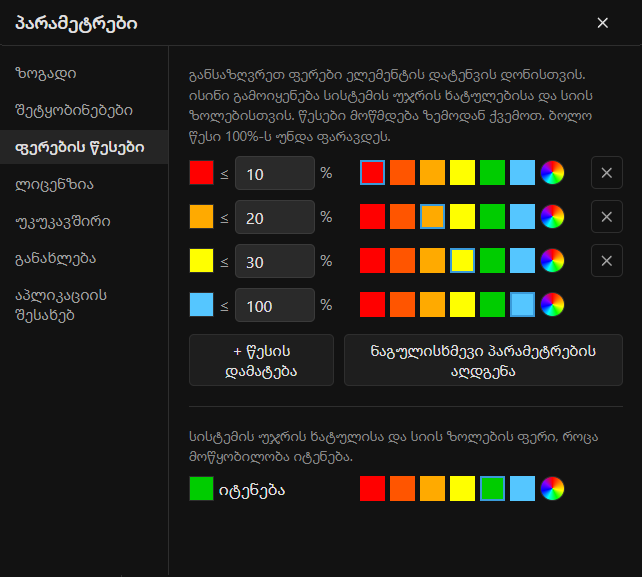This screenshot has width=642, height=577.
Task: Select amber palette swatch in 20% row
Action: (432, 217)
